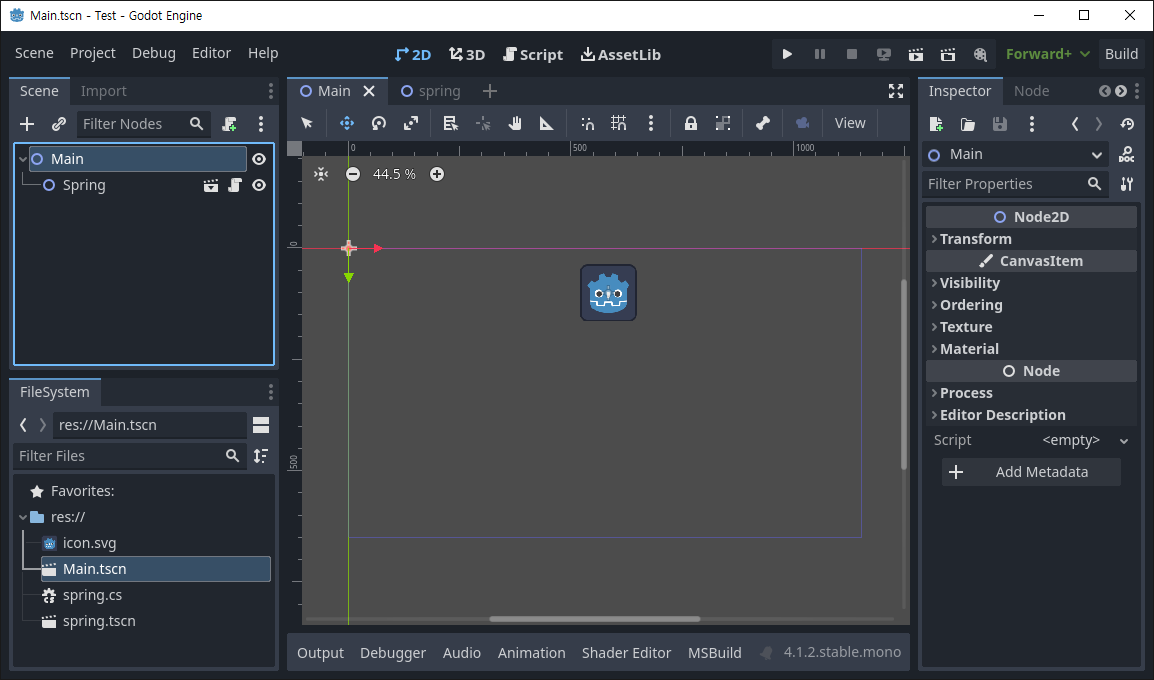Open Spring scene in editor icon
Image resolution: width=1154 pixels, height=680 pixels.
coord(211,185)
